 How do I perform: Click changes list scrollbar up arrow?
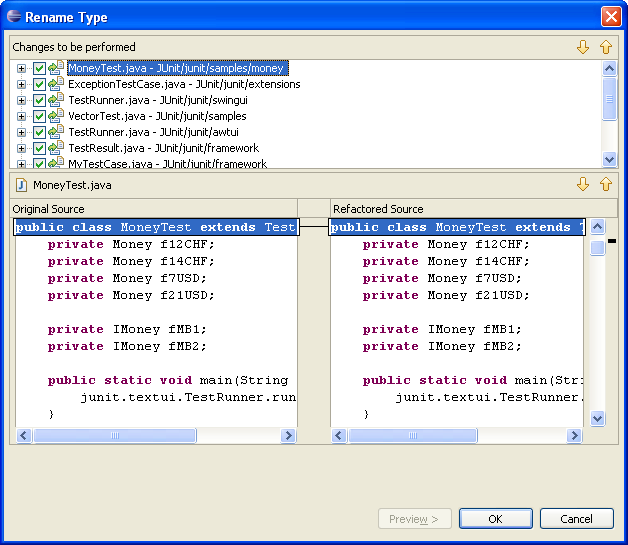(609, 68)
